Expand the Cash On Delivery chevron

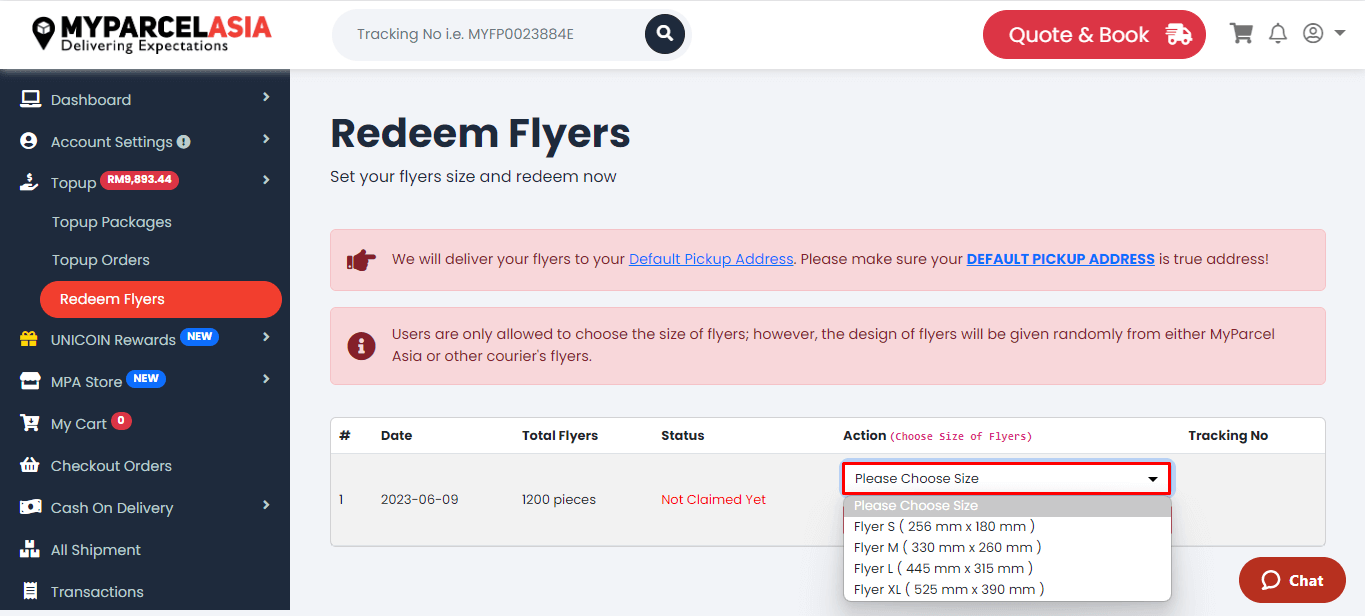266,505
